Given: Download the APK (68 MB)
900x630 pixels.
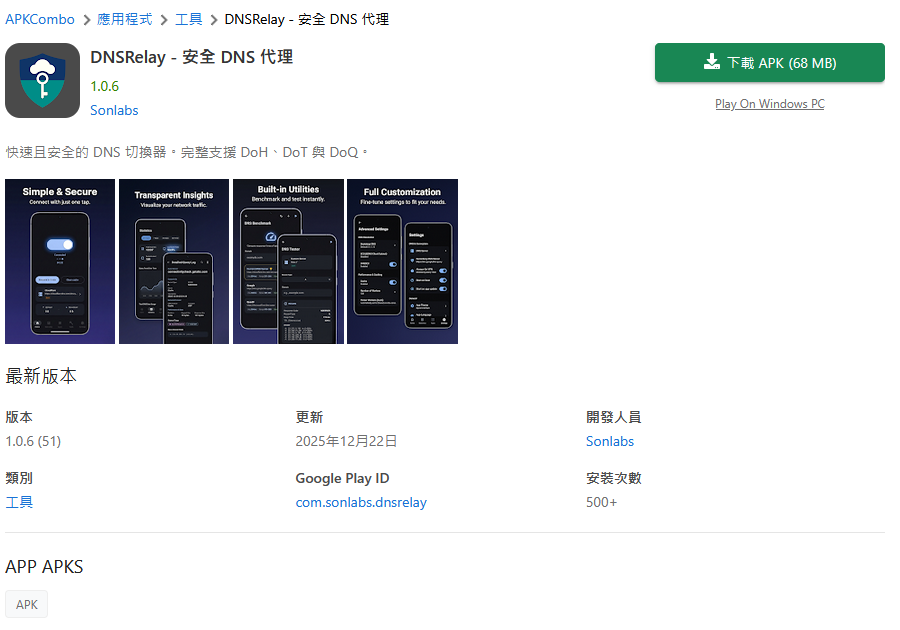Looking at the screenshot, I should (x=769, y=63).
